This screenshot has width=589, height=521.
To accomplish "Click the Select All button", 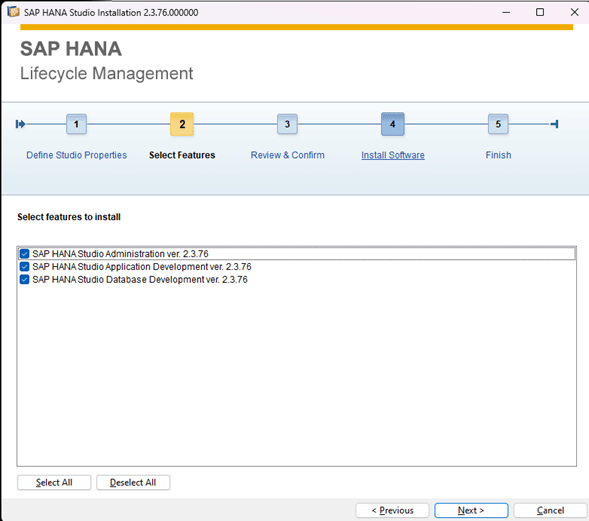I will point(54,482).
